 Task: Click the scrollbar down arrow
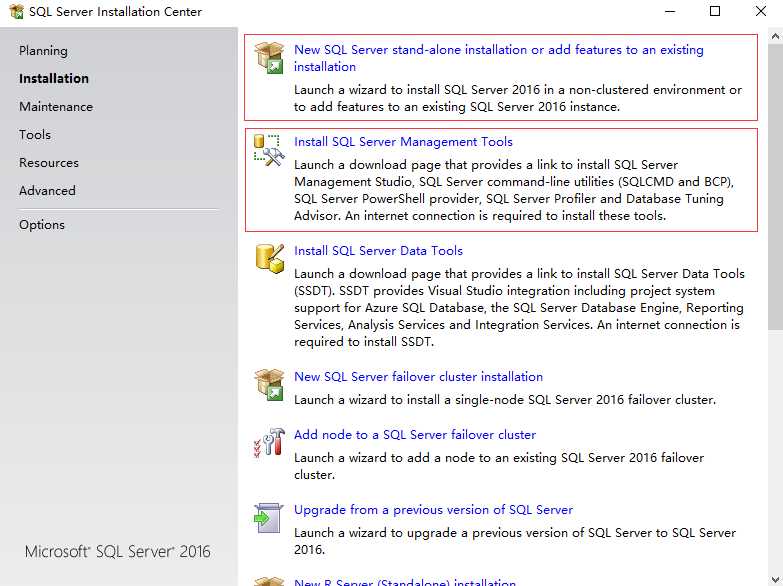point(775,580)
